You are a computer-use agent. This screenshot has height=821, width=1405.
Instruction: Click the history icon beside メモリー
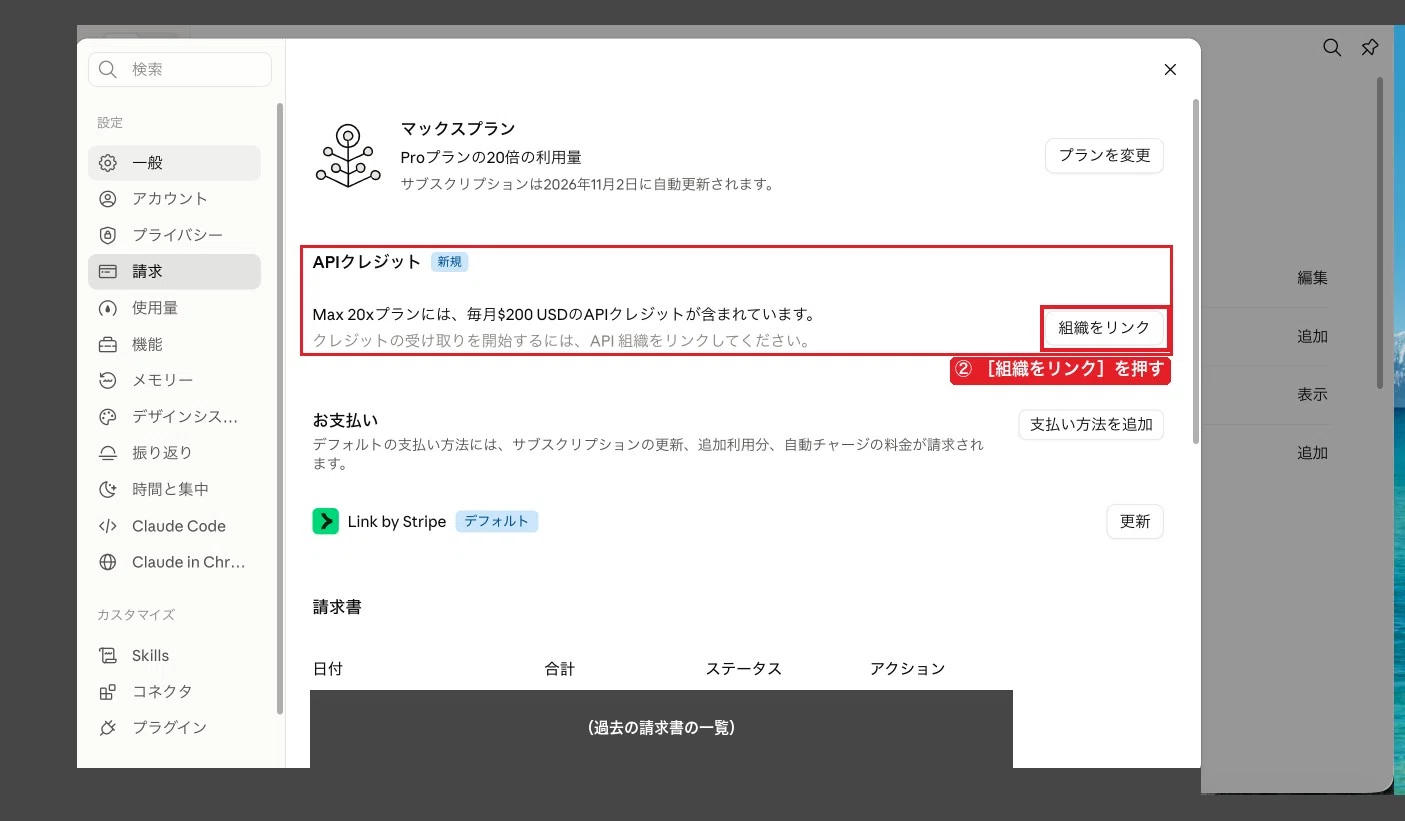(x=108, y=380)
